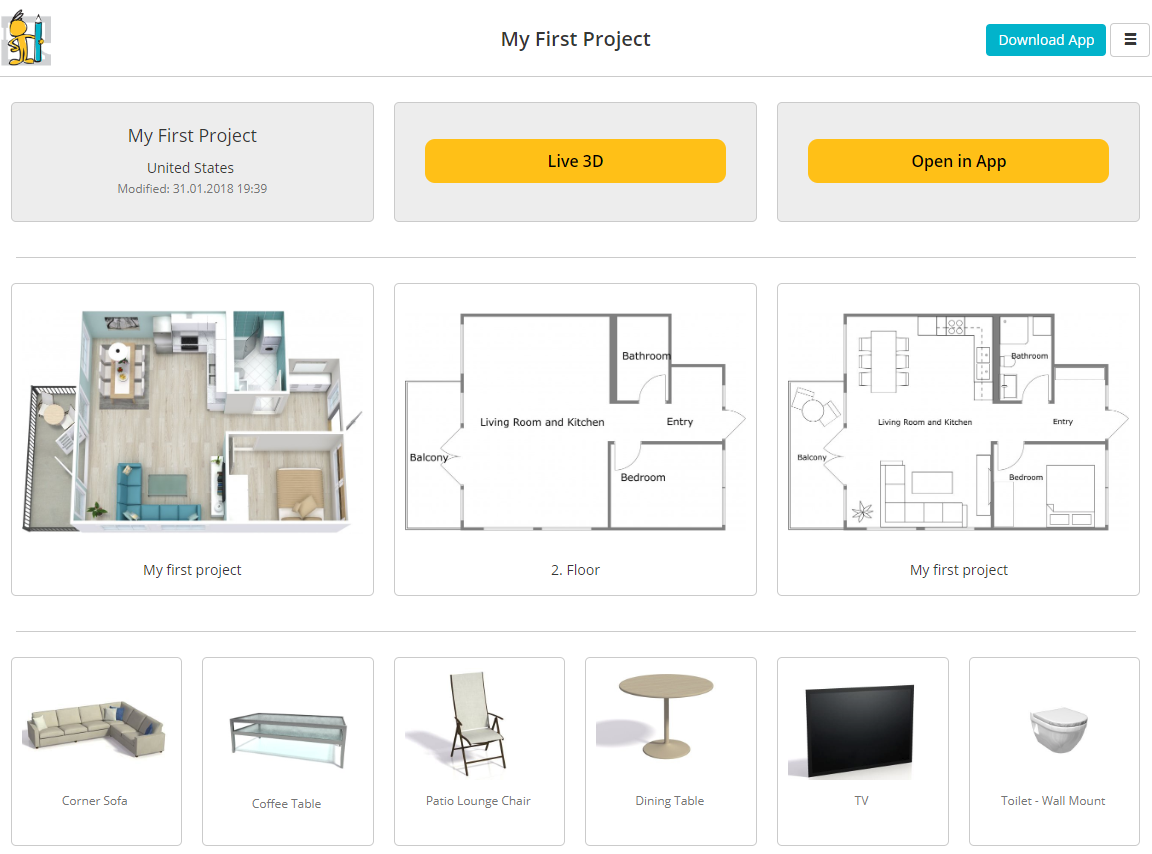The image size is (1152, 854).
Task: Click 'My first project' caption under 3D plan
Action: point(192,570)
